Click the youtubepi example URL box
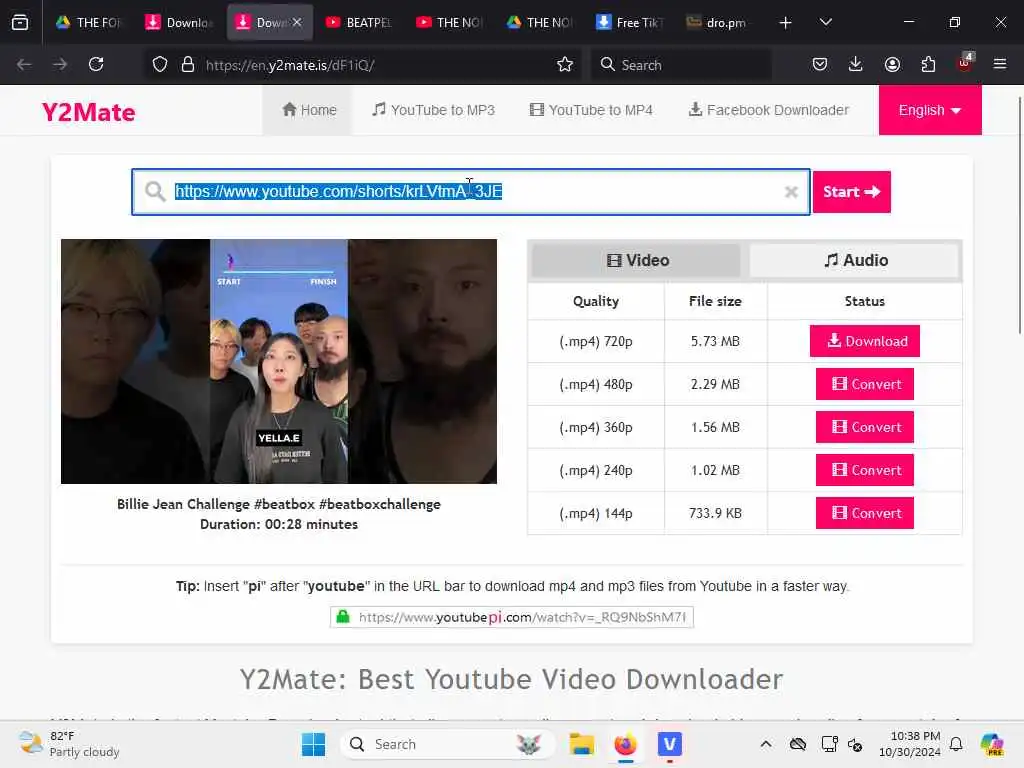 pyautogui.click(x=512, y=617)
